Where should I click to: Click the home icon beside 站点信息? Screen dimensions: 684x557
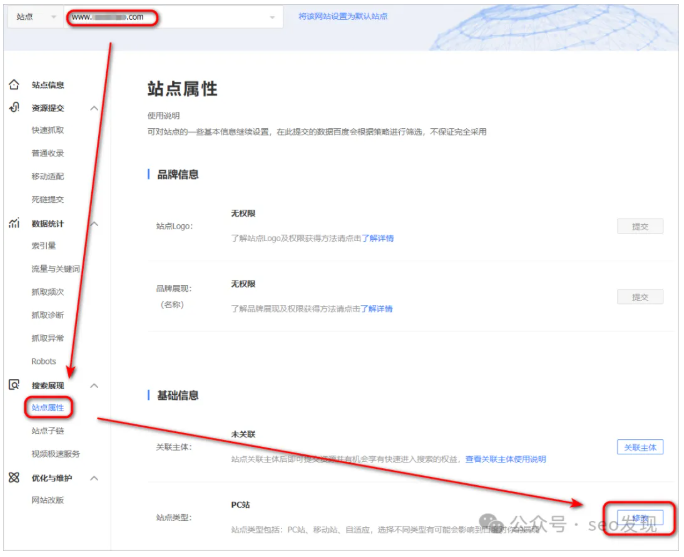(x=14, y=85)
